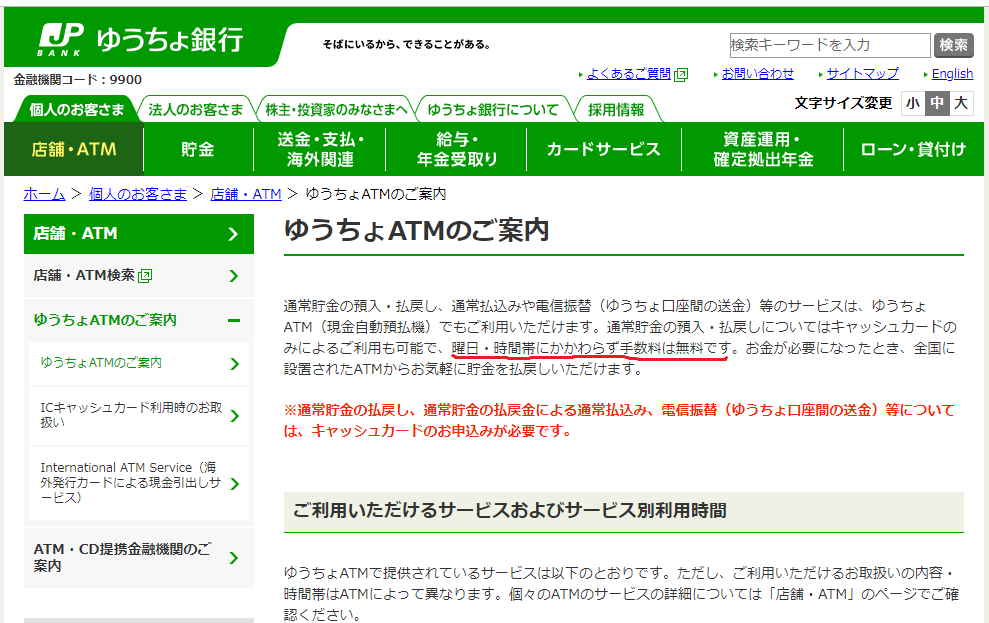Open the カードサービス menu
The width and height of the screenshot is (989, 623).
point(604,149)
